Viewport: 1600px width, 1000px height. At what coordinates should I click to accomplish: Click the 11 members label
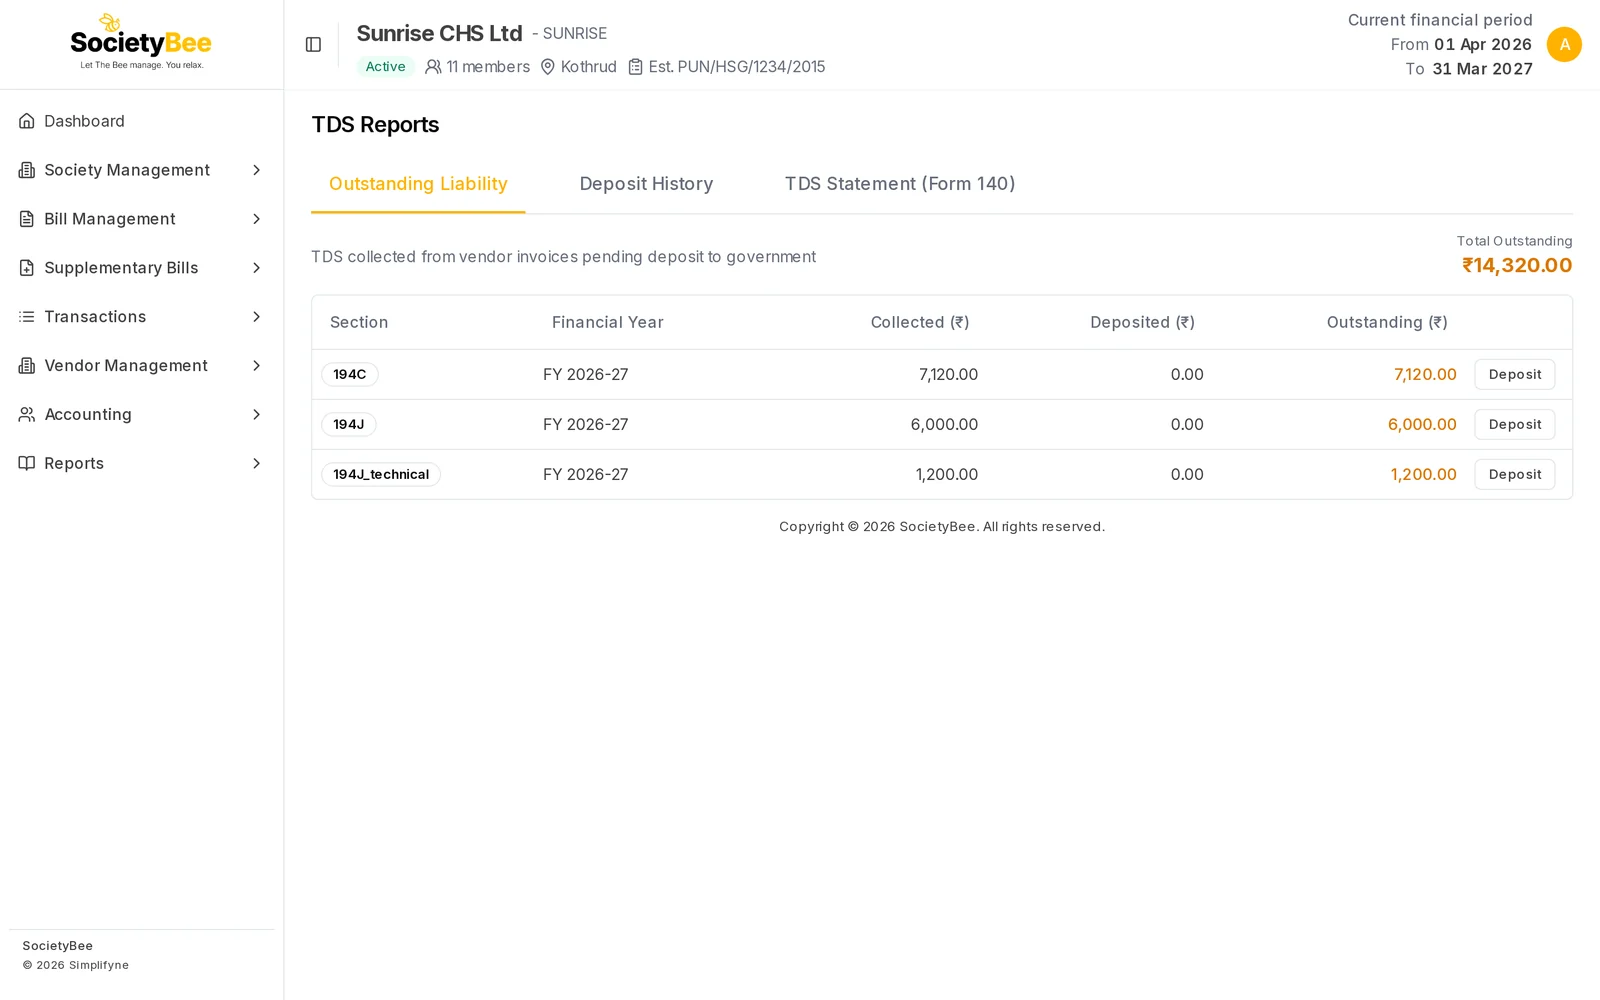pyautogui.click(x=488, y=67)
